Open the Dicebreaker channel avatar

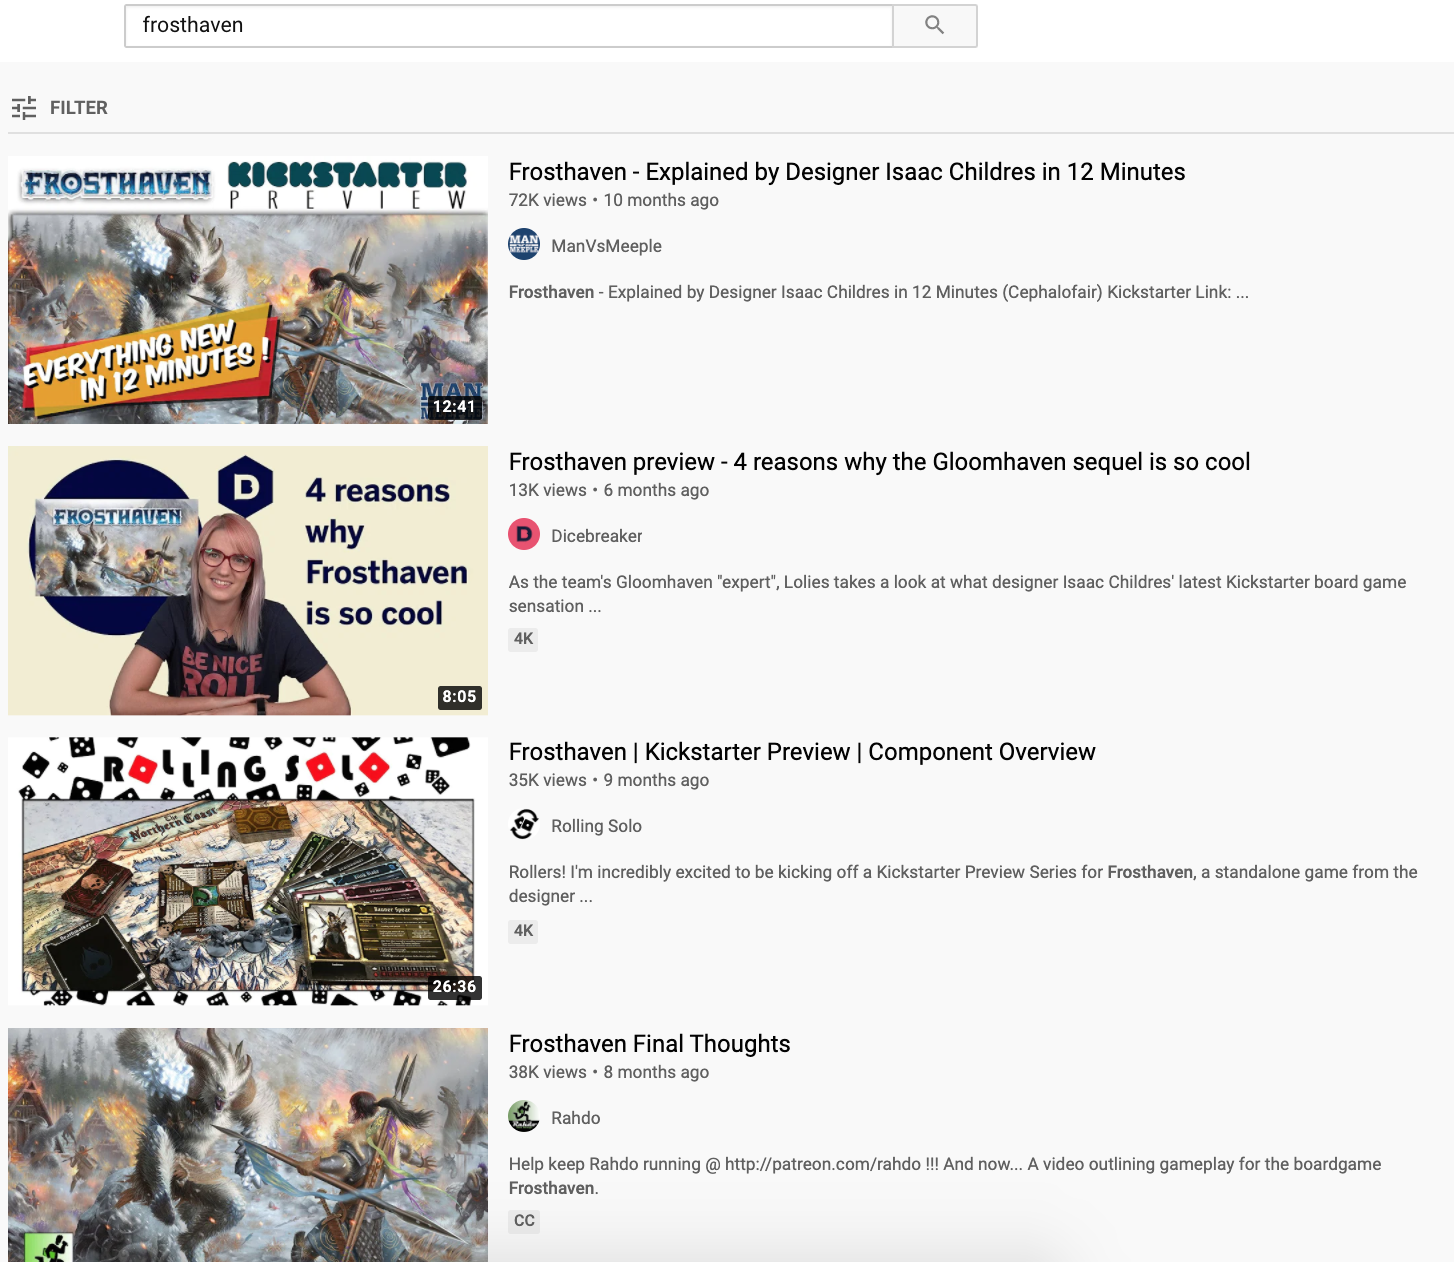524,535
